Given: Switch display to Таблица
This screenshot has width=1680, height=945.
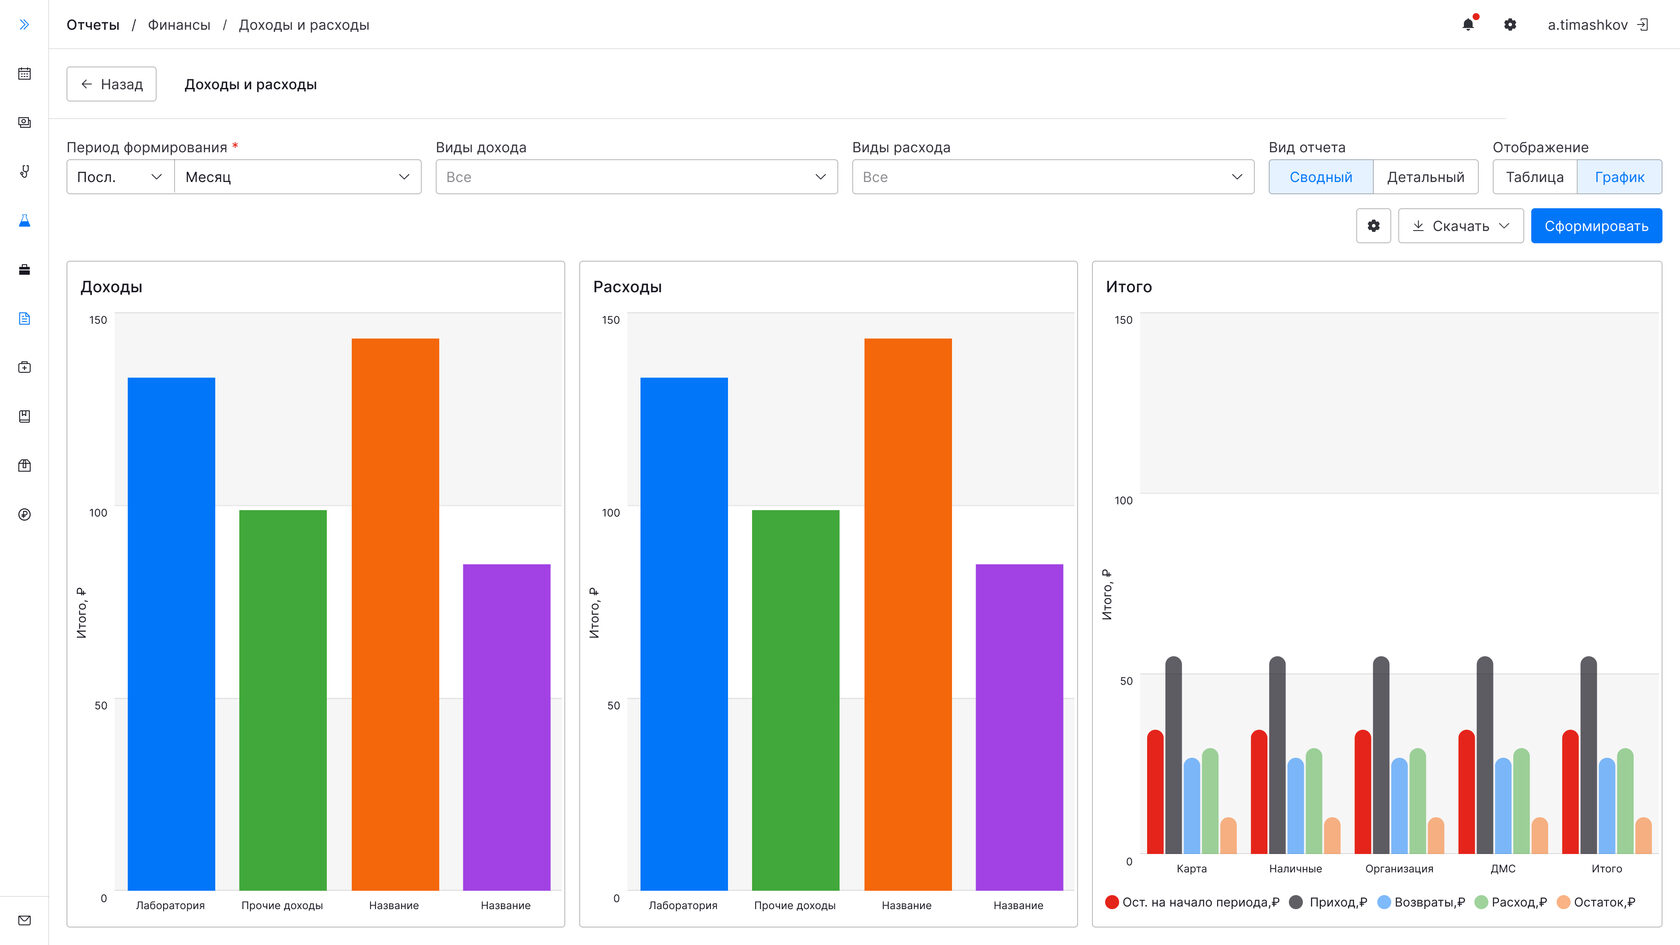Looking at the screenshot, I should tap(1534, 177).
